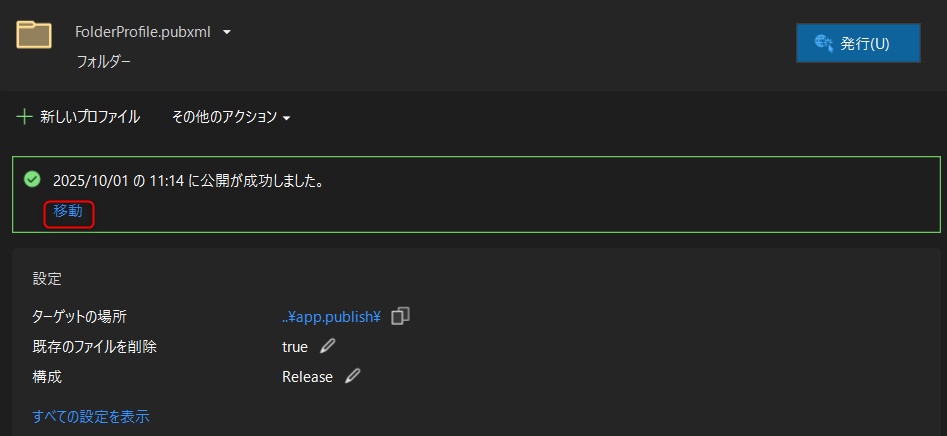
Task: Copy the target location path
Action: [401, 316]
